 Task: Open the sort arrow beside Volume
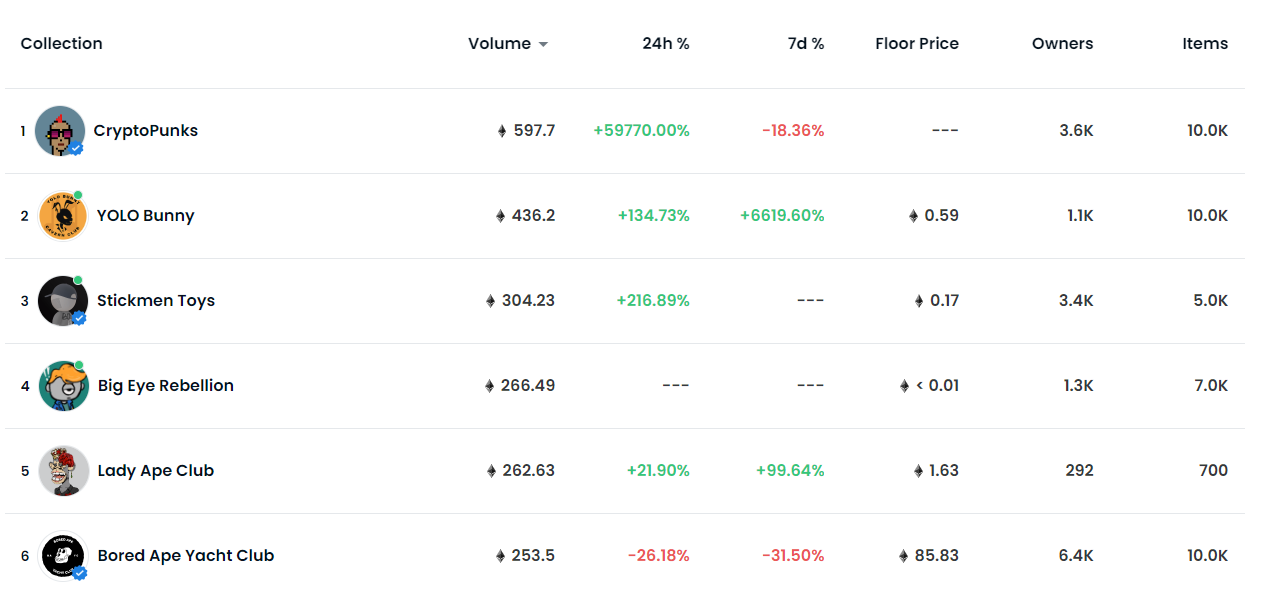click(543, 44)
